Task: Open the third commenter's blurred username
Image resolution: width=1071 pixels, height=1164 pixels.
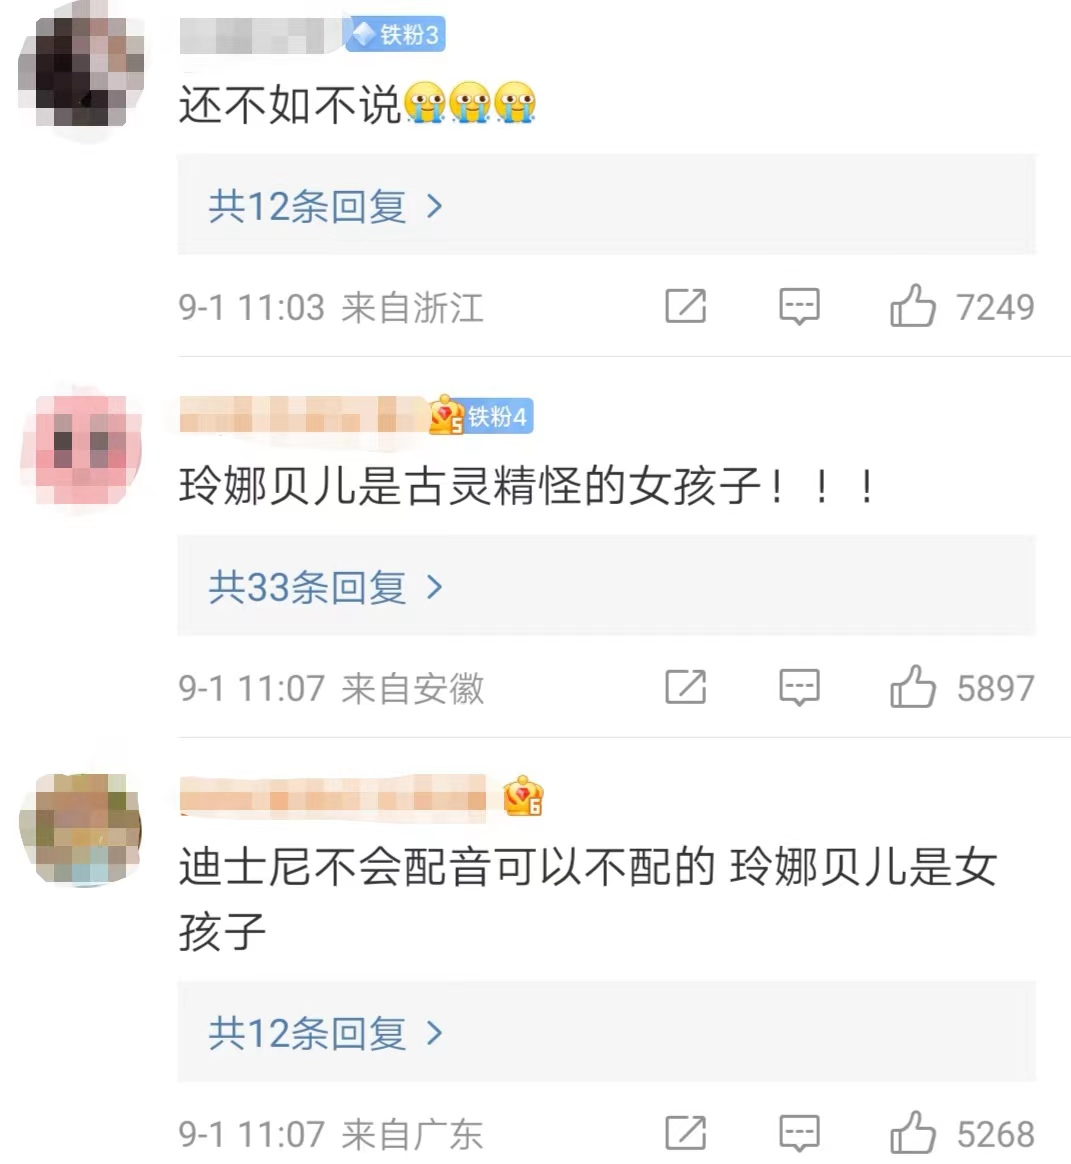Action: tap(333, 798)
